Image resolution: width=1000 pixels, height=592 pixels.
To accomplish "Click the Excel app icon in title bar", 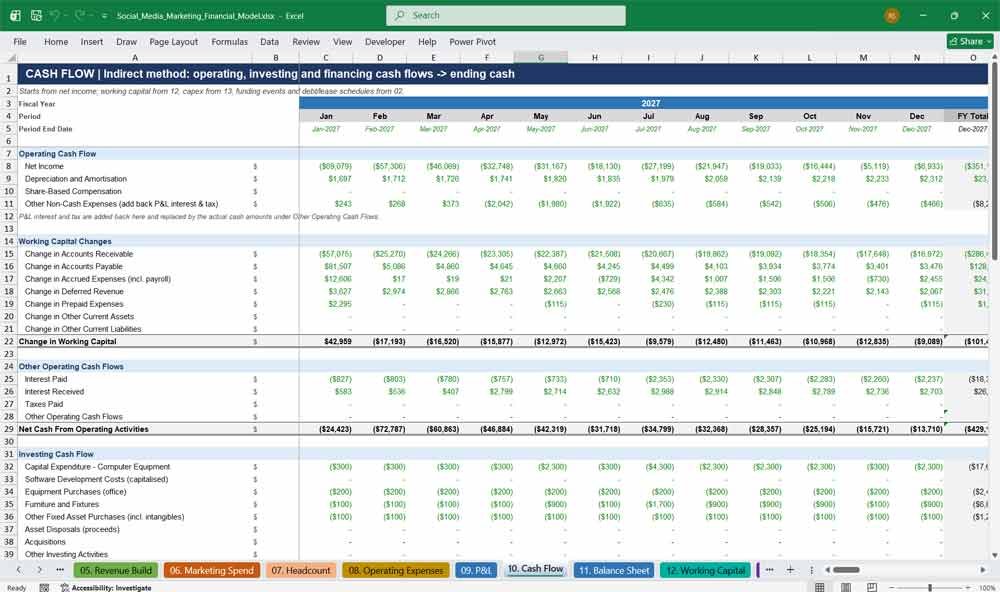I will point(15,15).
